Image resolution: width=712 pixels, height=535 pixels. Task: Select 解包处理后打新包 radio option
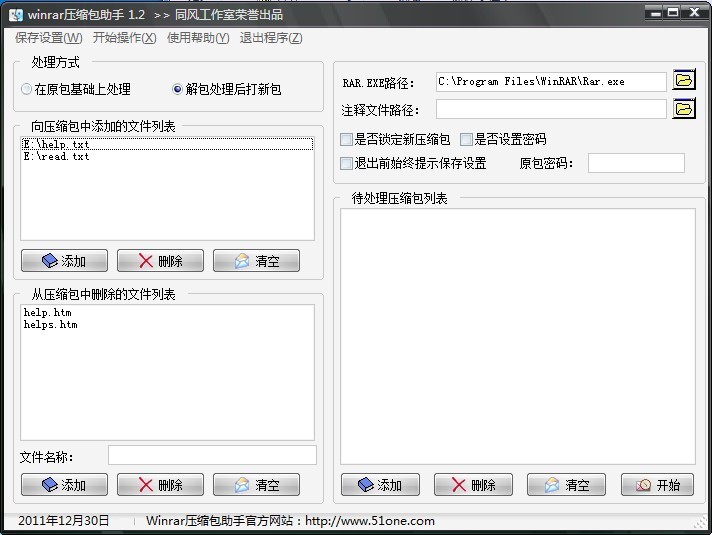point(178,89)
